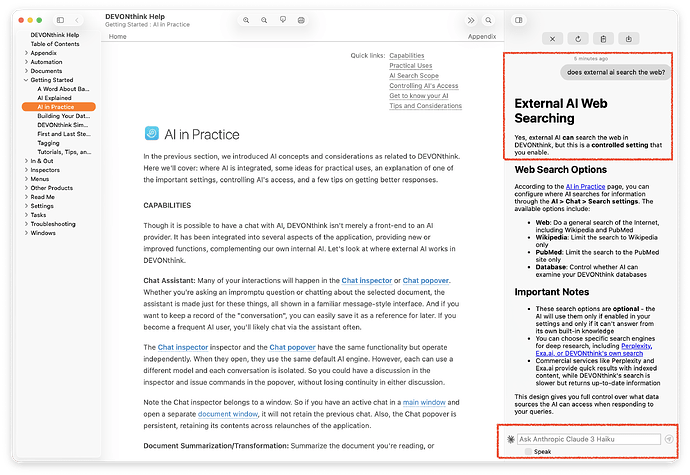Toggle the left sidebar icon in title bar

tap(60, 20)
